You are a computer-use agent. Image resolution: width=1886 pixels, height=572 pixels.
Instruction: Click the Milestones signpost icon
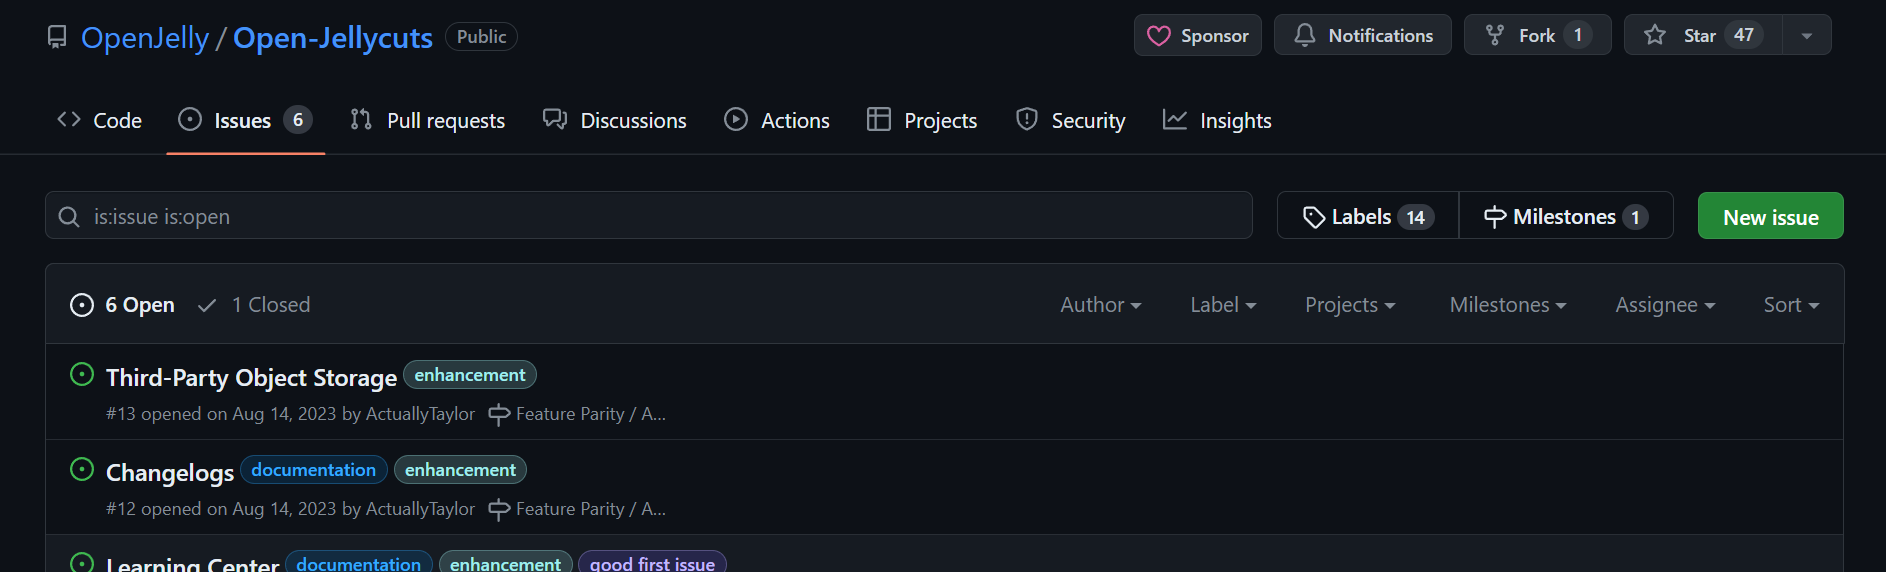1495,217
